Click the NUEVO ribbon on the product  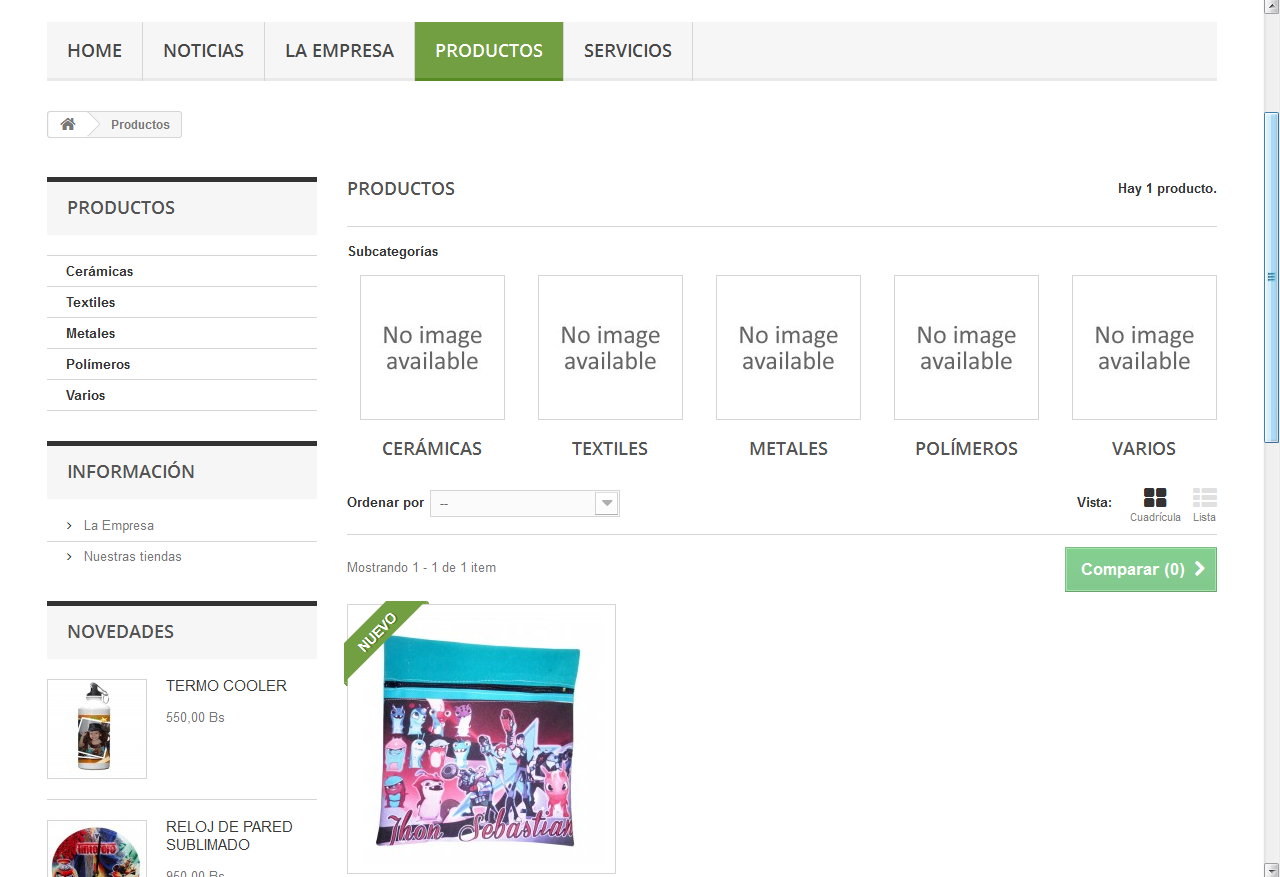tap(378, 632)
